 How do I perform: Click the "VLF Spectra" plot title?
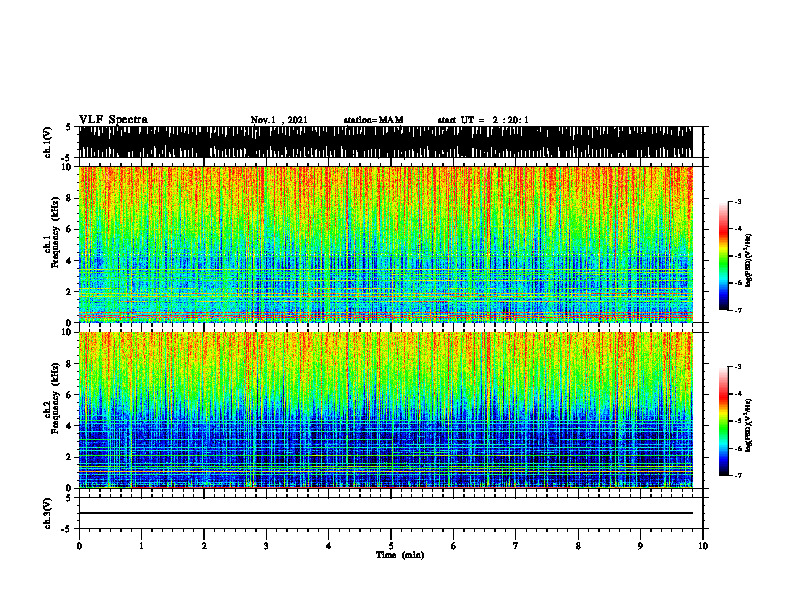113,120
